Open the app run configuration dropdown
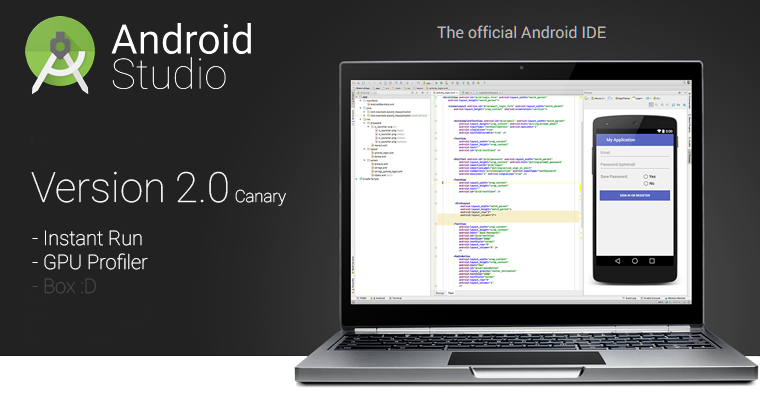Screen dimensions: 760x394 point(427,83)
